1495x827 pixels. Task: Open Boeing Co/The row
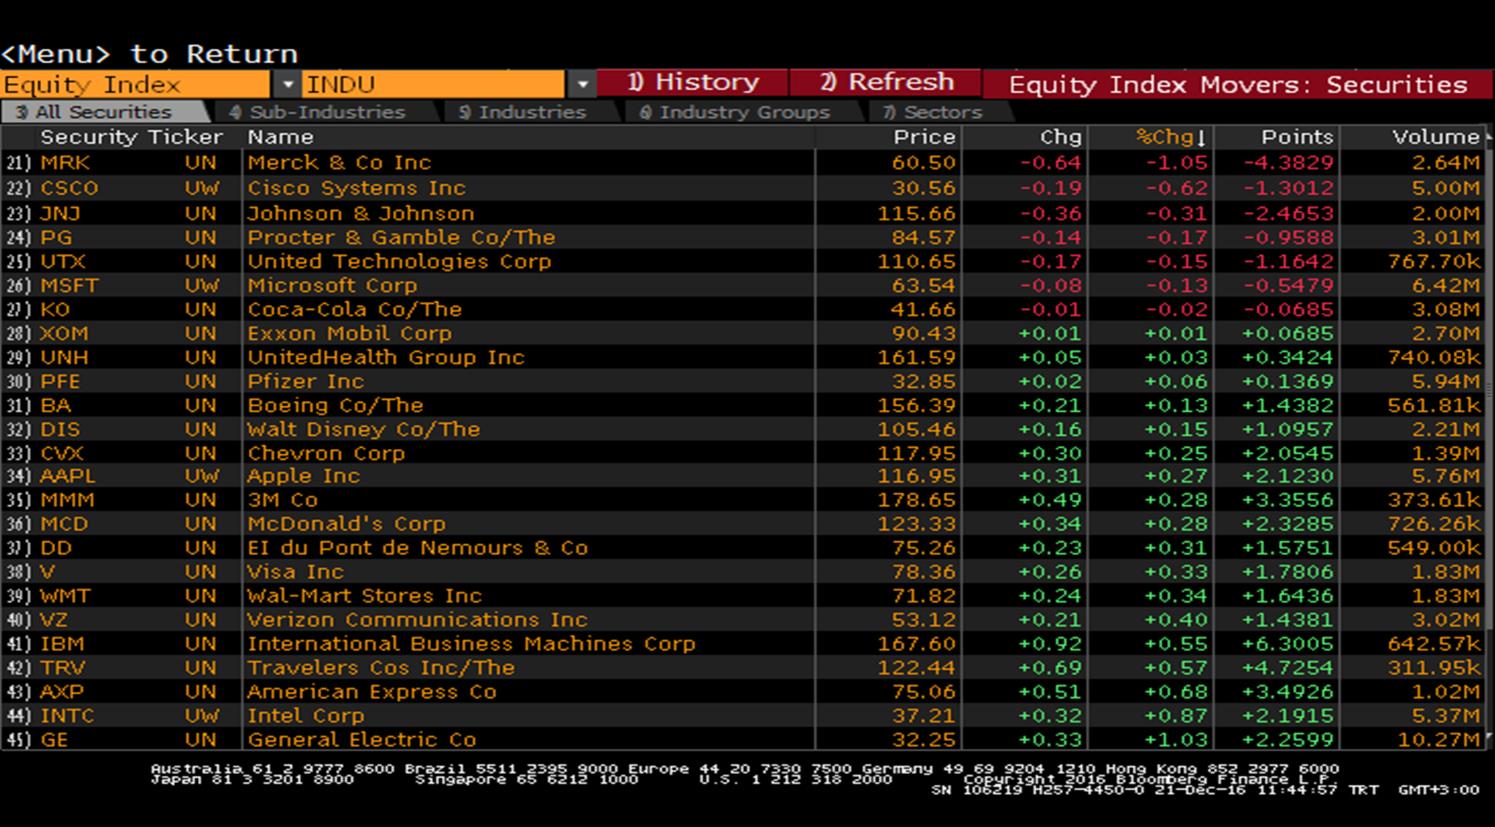[745, 405]
